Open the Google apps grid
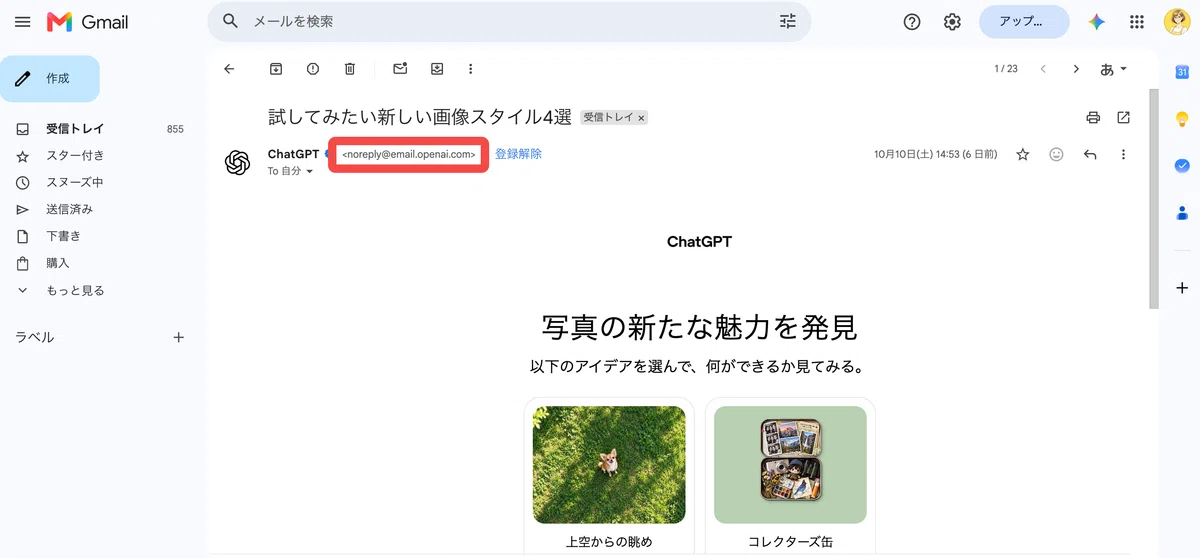 [1137, 22]
